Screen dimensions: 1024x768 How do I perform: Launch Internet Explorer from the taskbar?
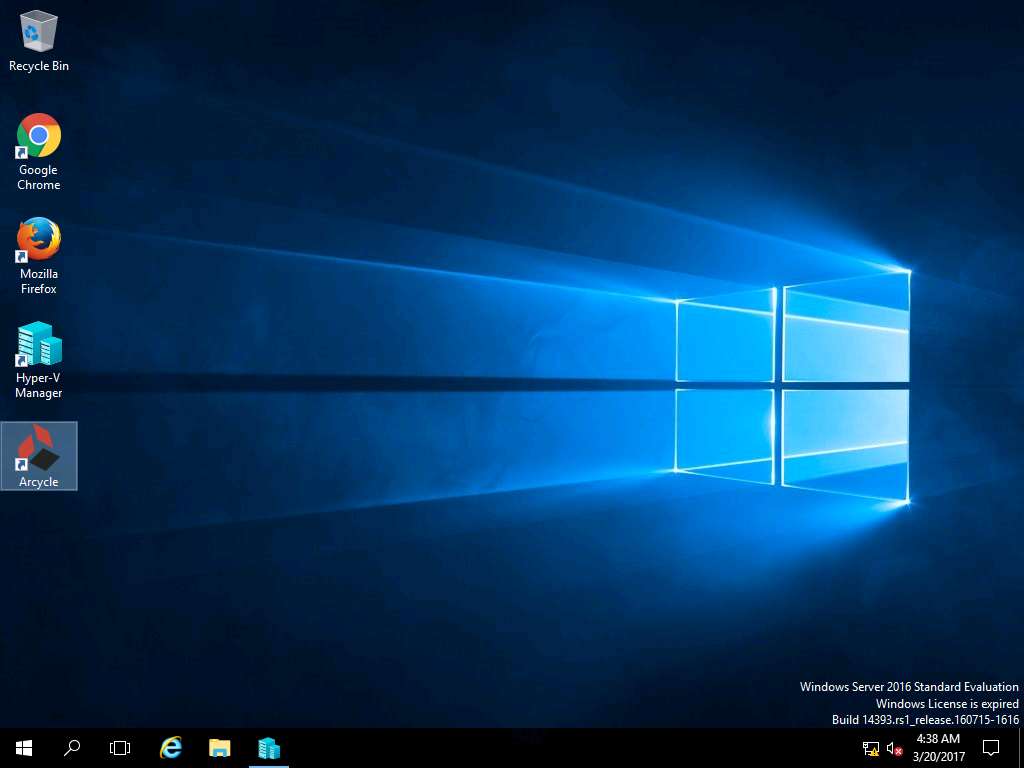point(170,748)
